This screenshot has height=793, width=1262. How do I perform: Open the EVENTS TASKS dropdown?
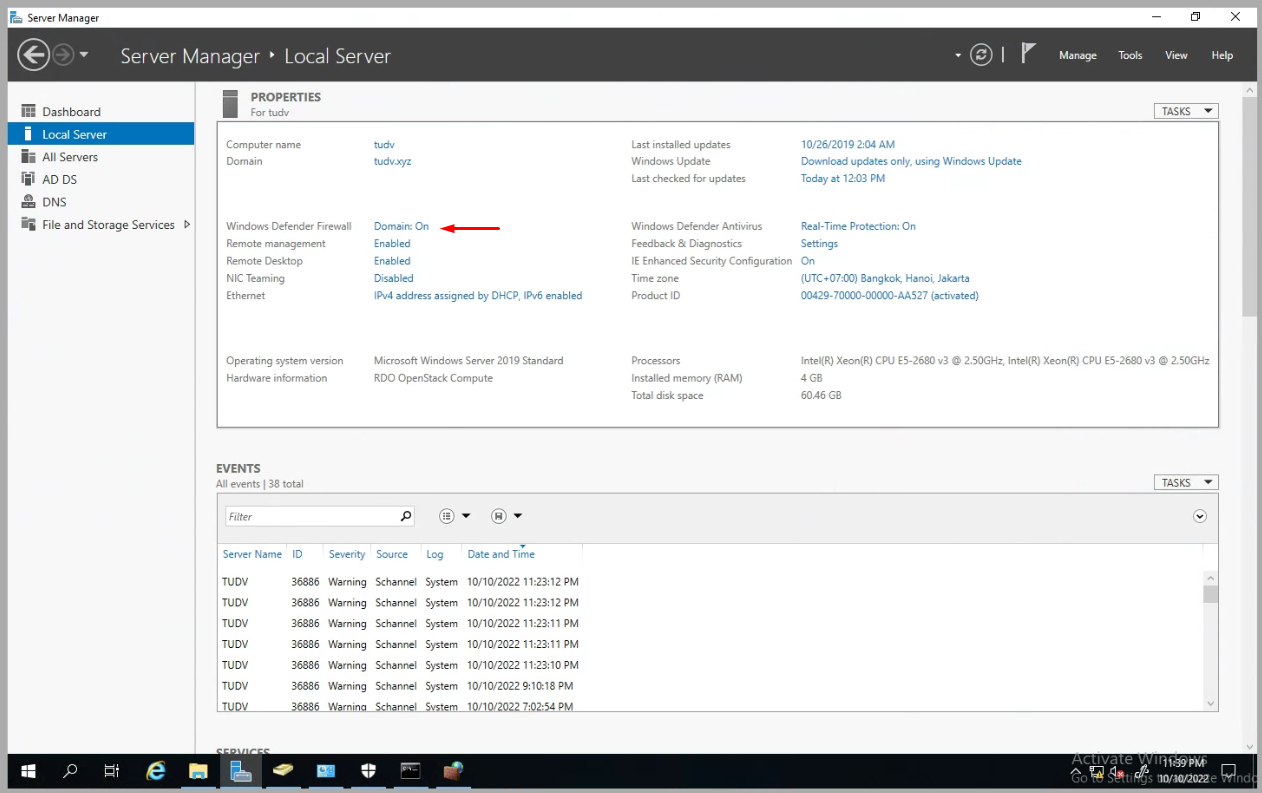coord(1186,482)
